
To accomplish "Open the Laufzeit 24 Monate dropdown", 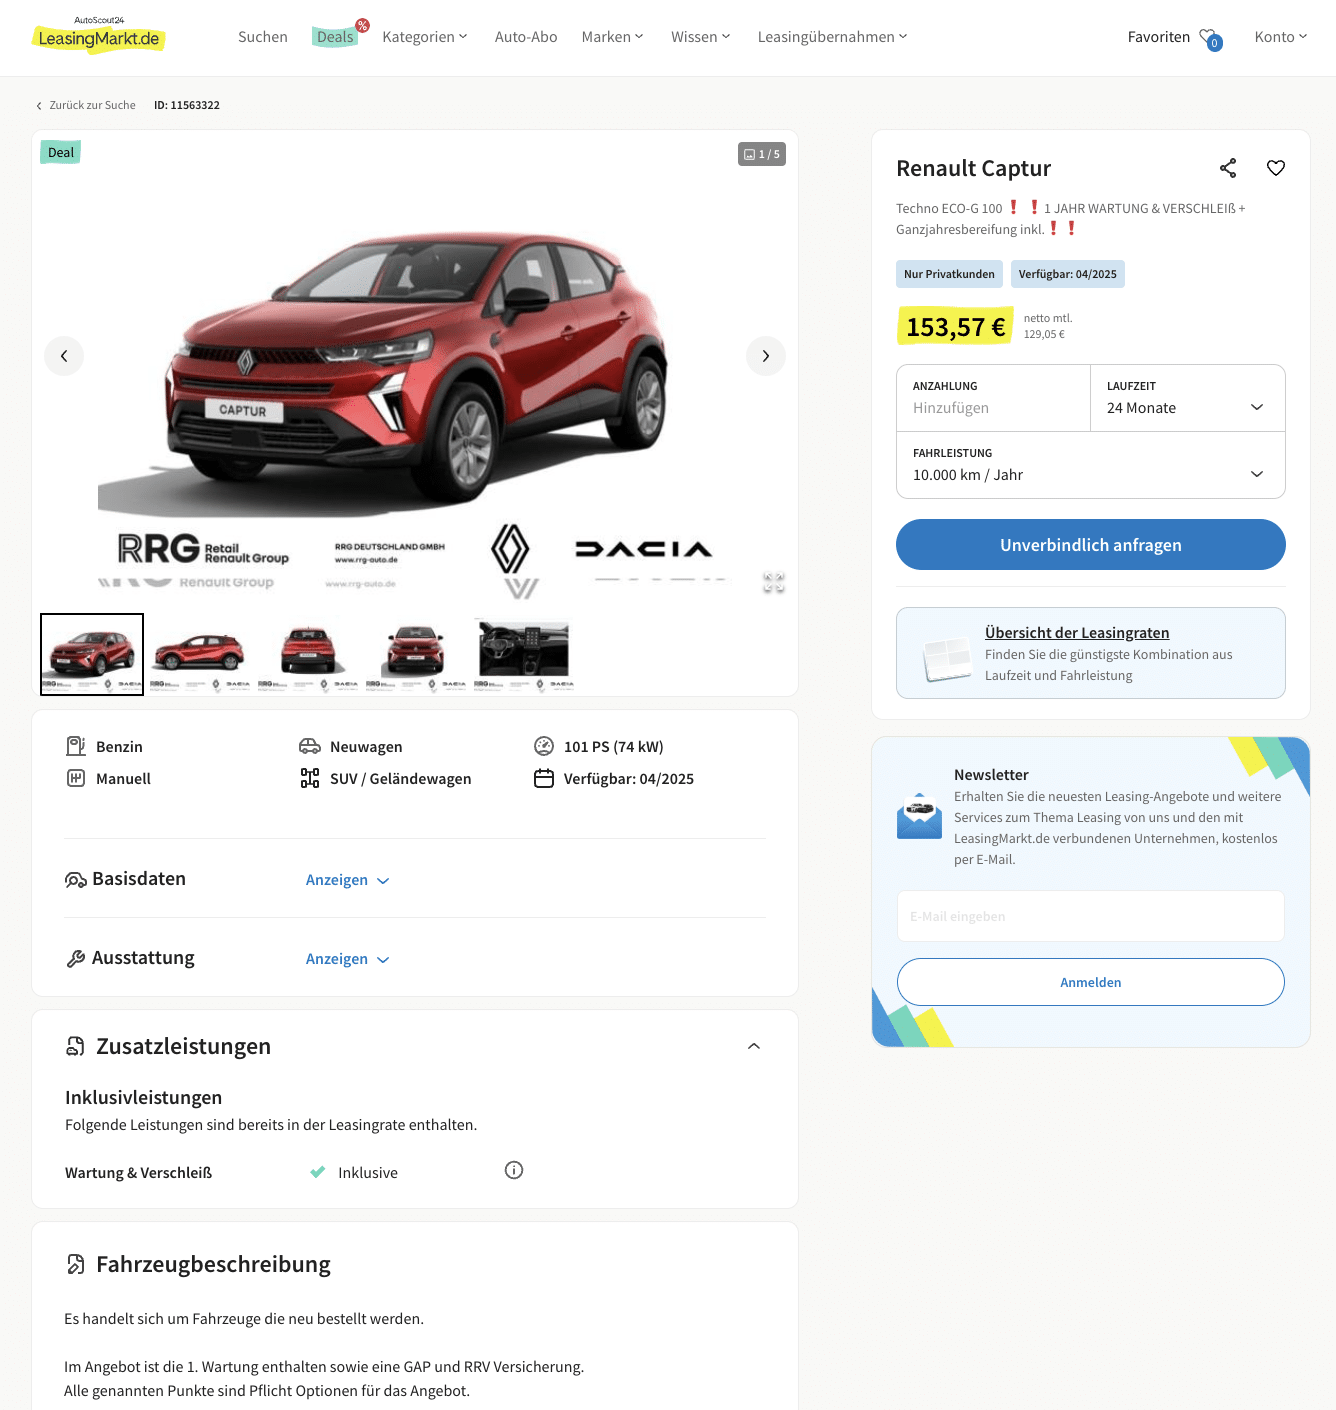I will [x=1188, y=398].
